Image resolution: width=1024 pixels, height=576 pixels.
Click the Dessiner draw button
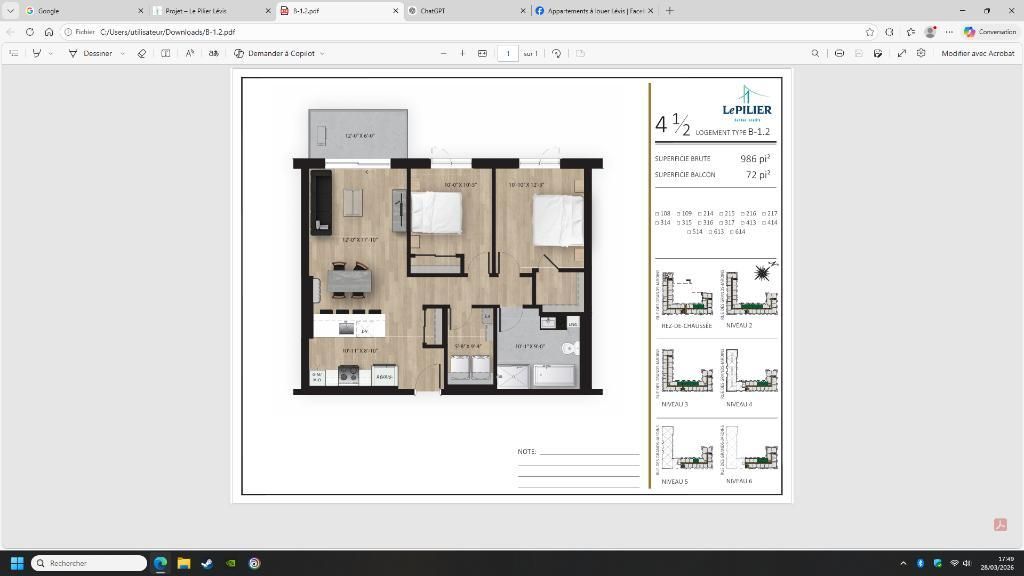[90, 53]
